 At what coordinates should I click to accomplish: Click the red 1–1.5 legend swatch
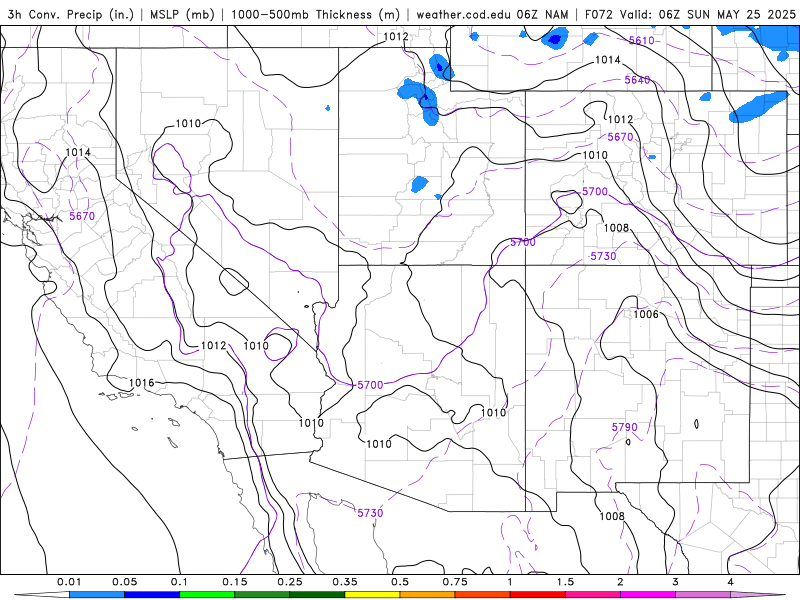[538, 595]
